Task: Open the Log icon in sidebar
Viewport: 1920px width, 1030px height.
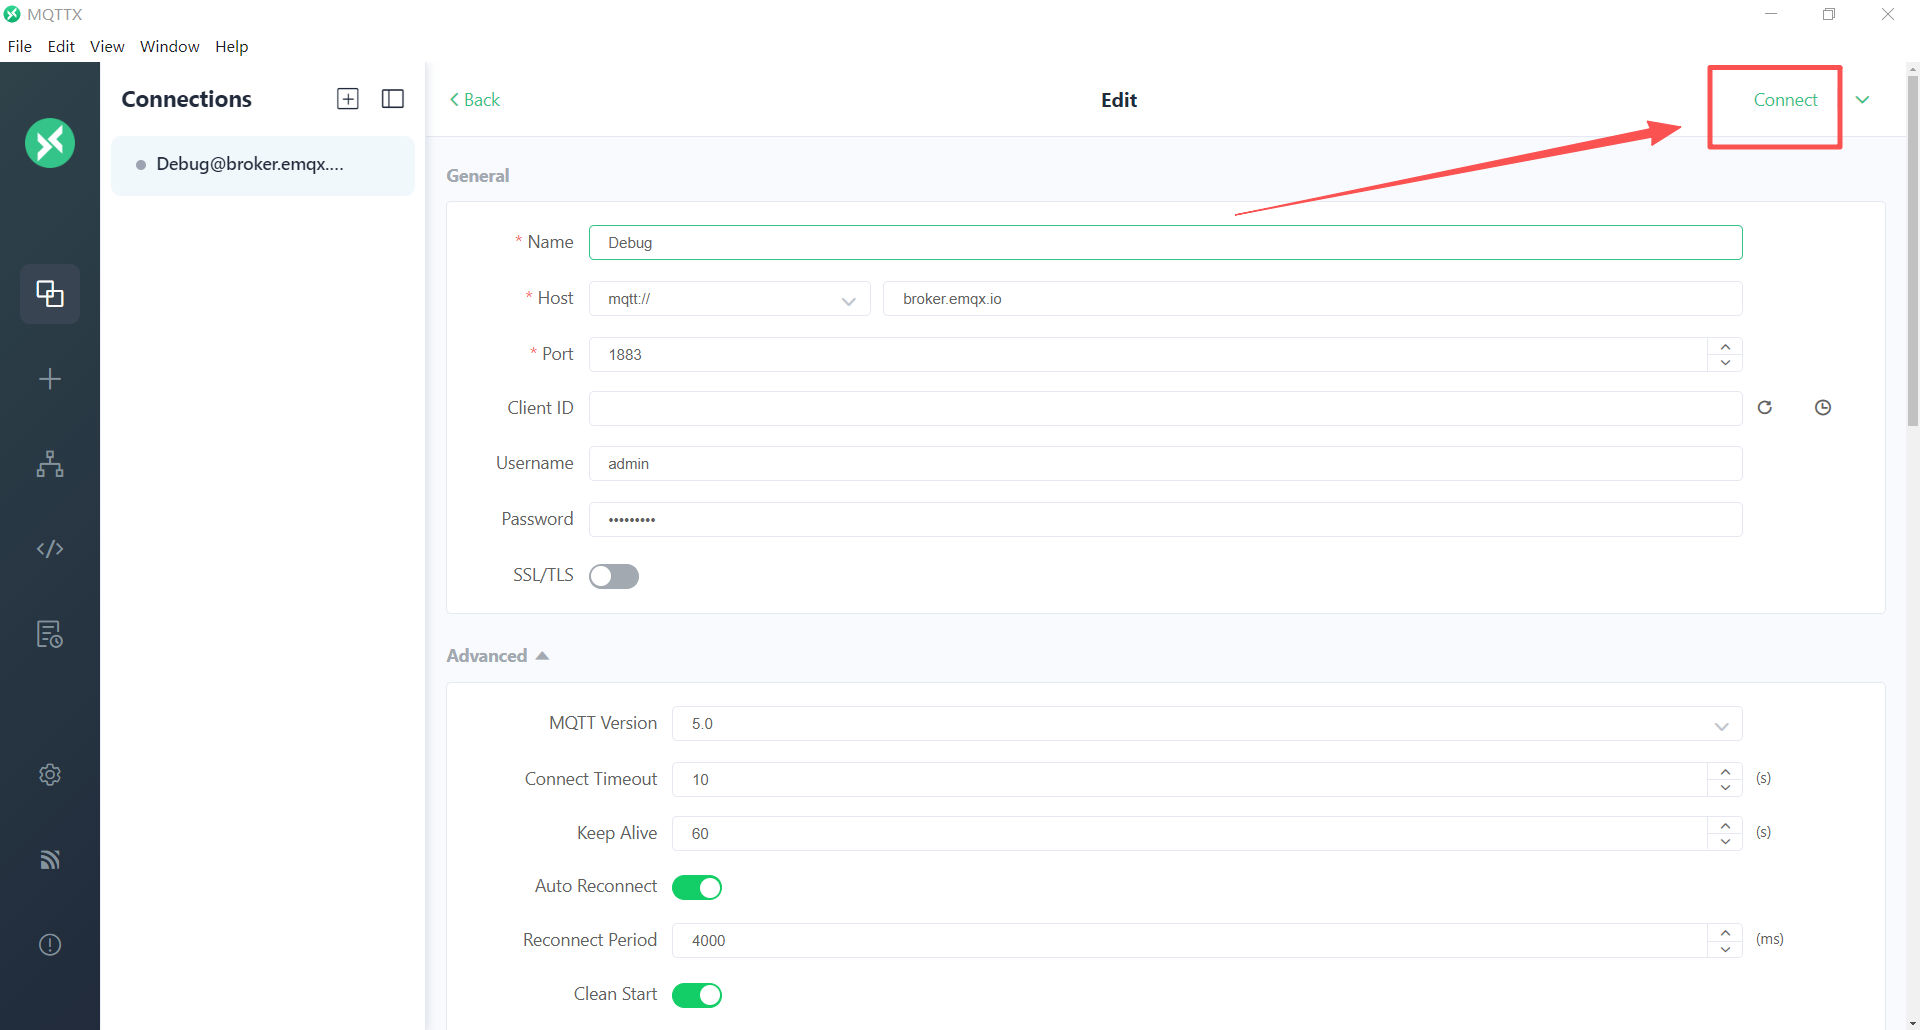Action: pos(50,634)
